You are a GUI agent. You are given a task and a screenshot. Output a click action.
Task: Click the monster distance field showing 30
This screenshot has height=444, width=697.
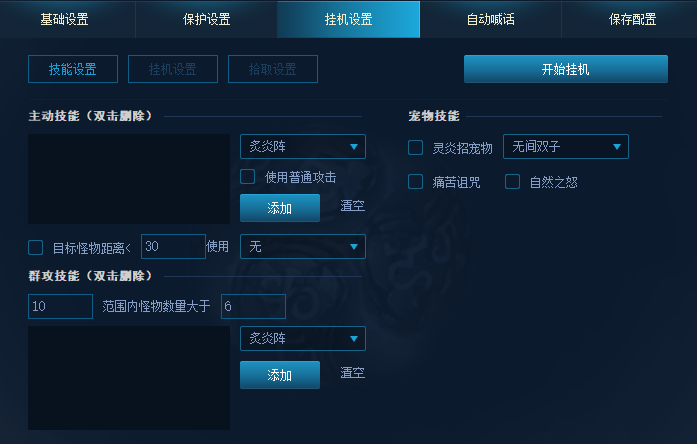(x=173, y=246)
